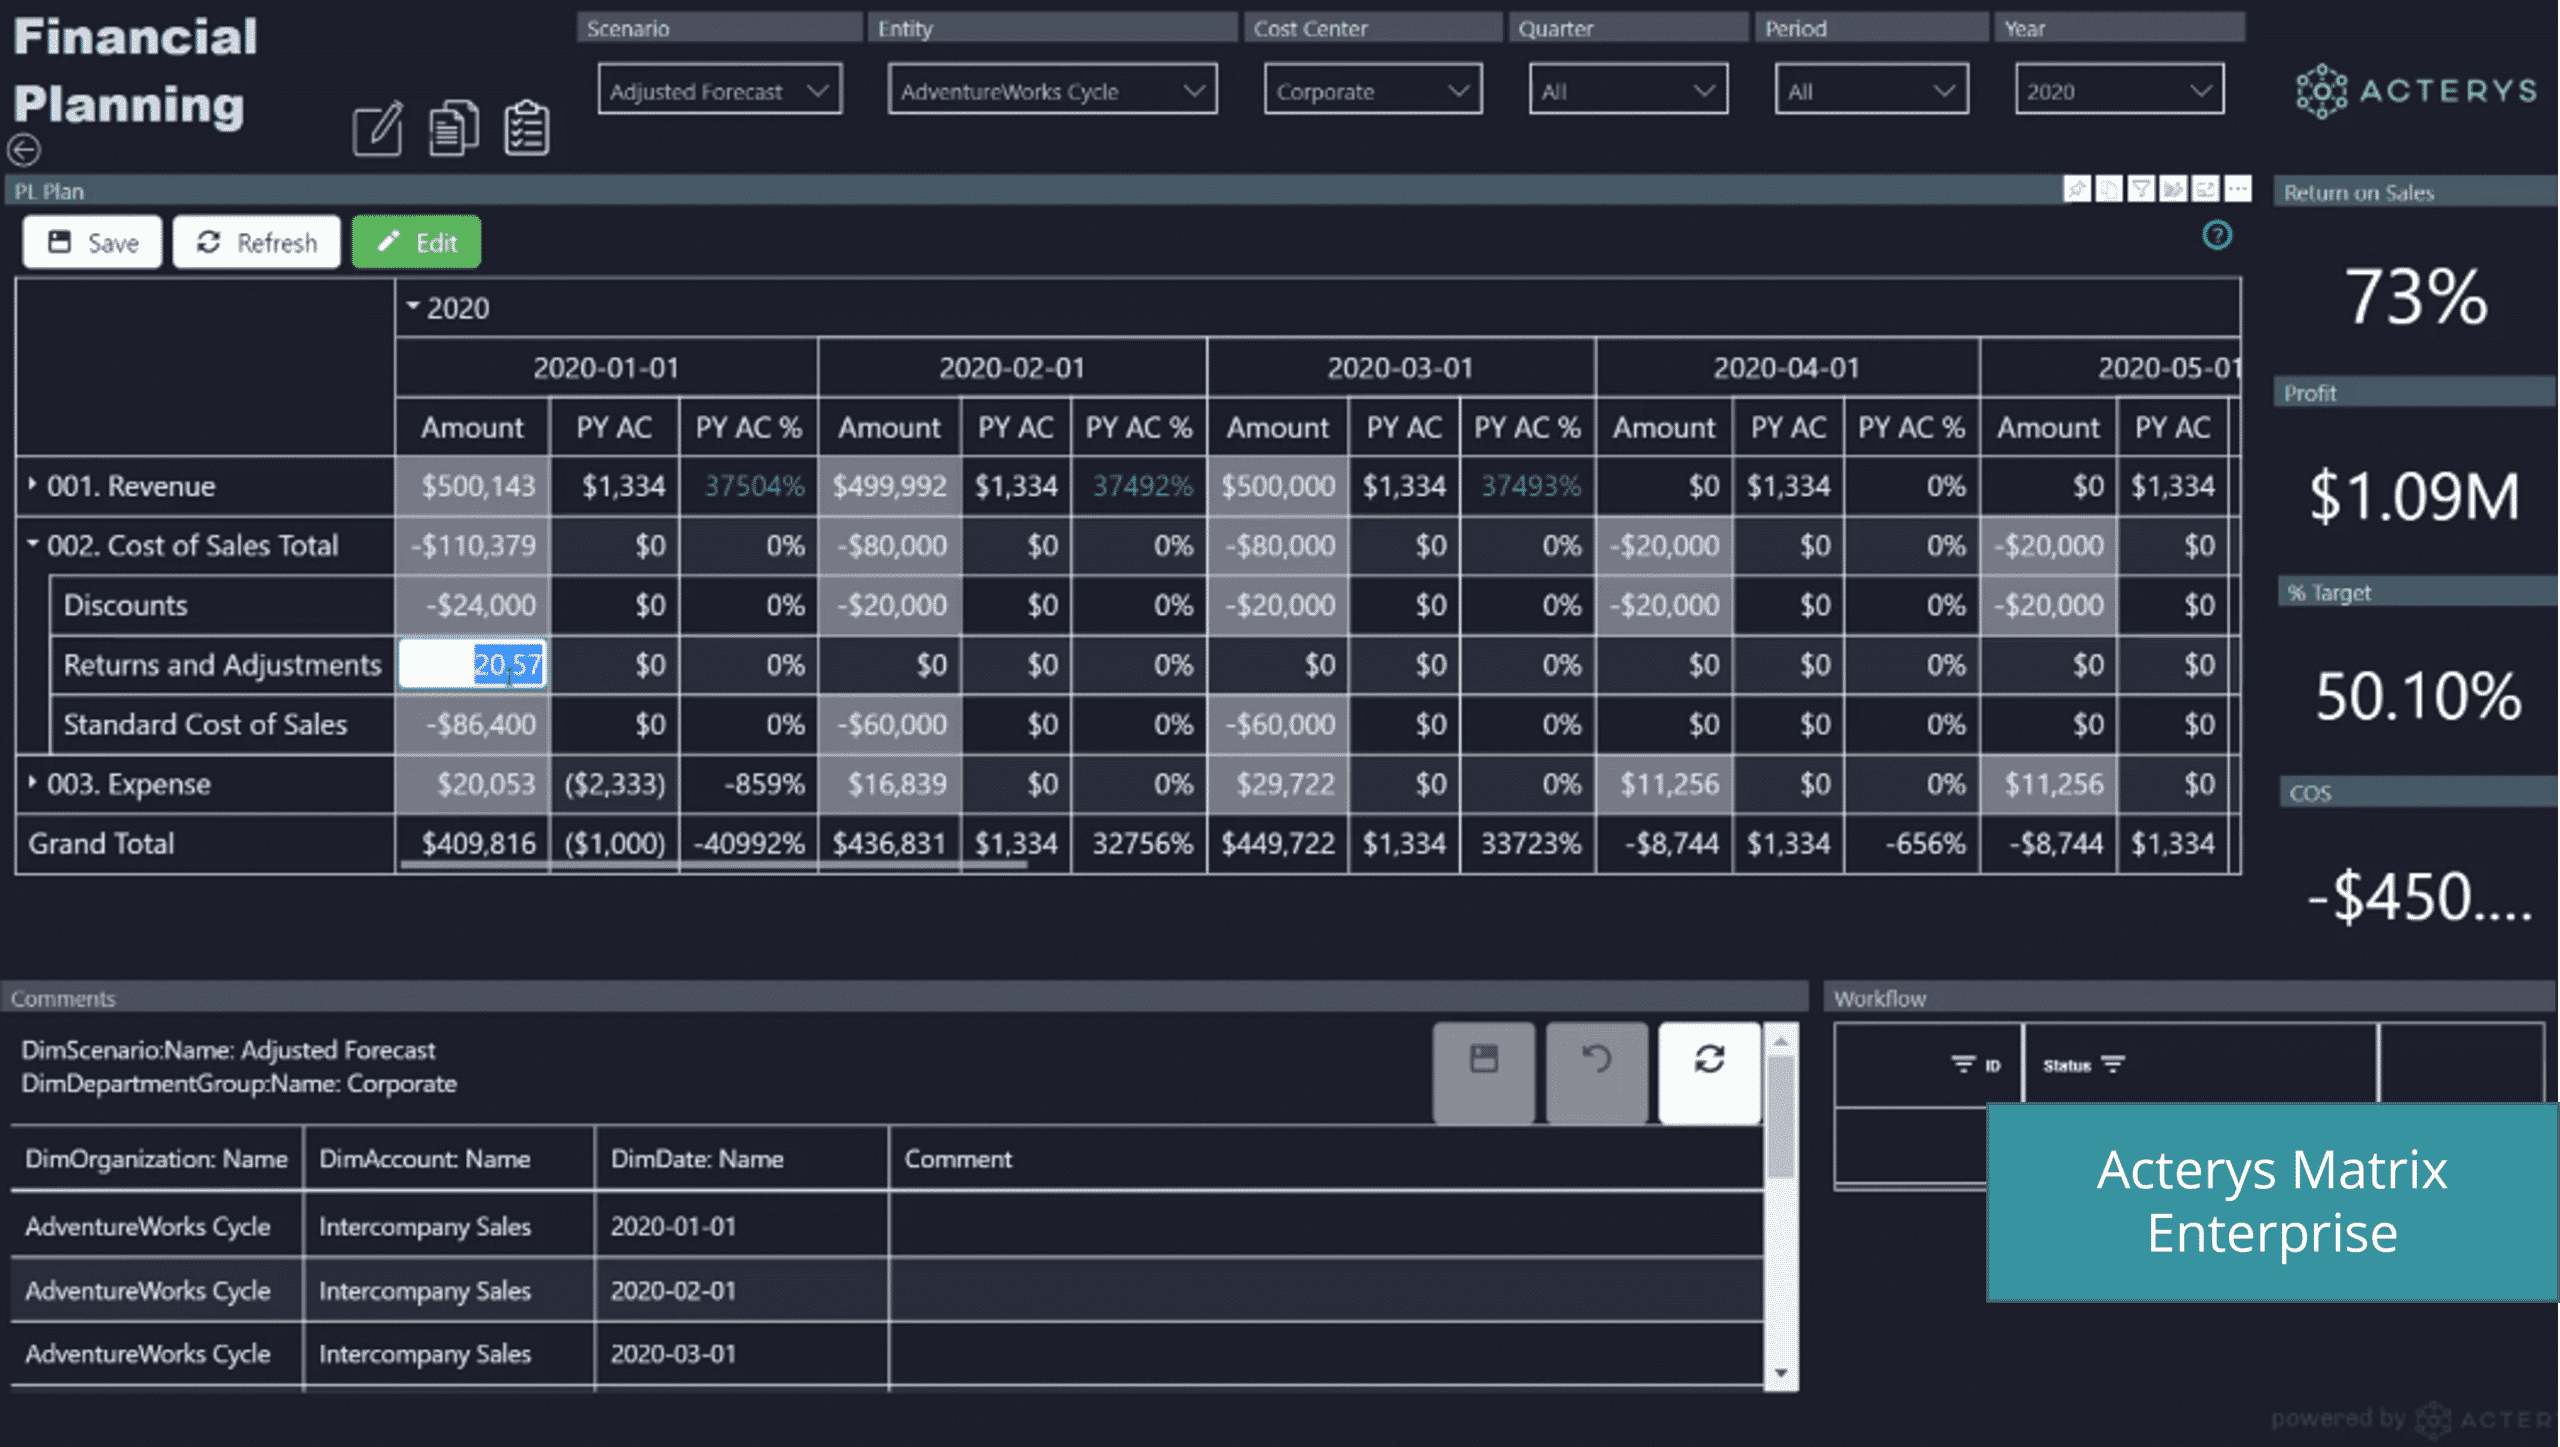Collapse the 002. Cost of Sales Total row

click(x=33, y=544)
